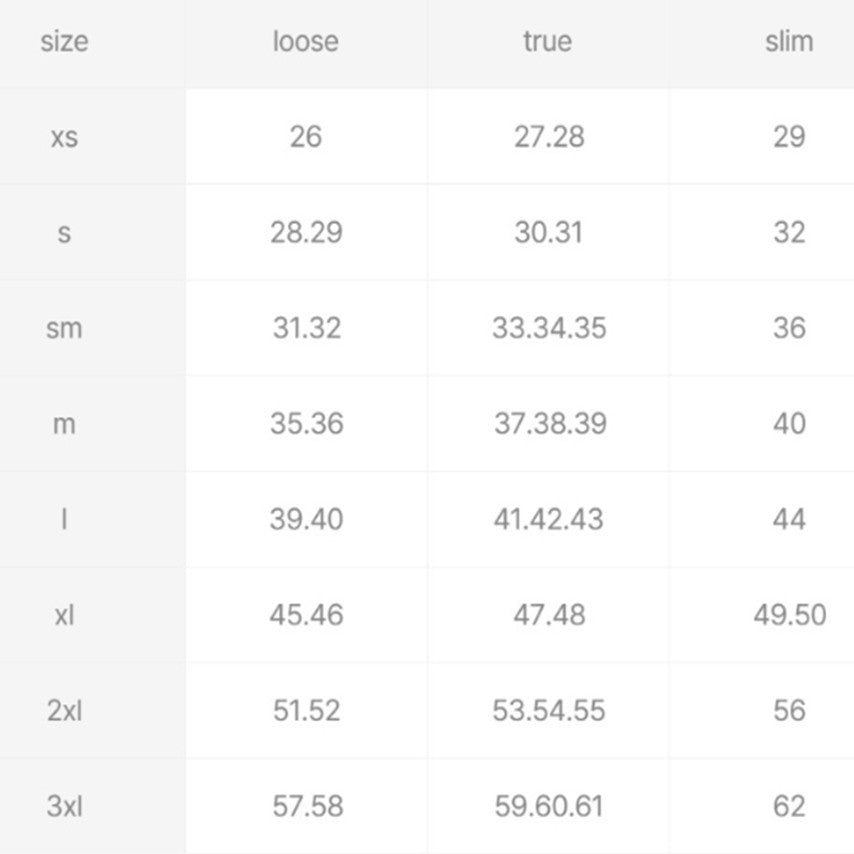The width and height of the screenshot is (854, 854).
Task: Click the 'xl' size row label
Action: point(64,615)
